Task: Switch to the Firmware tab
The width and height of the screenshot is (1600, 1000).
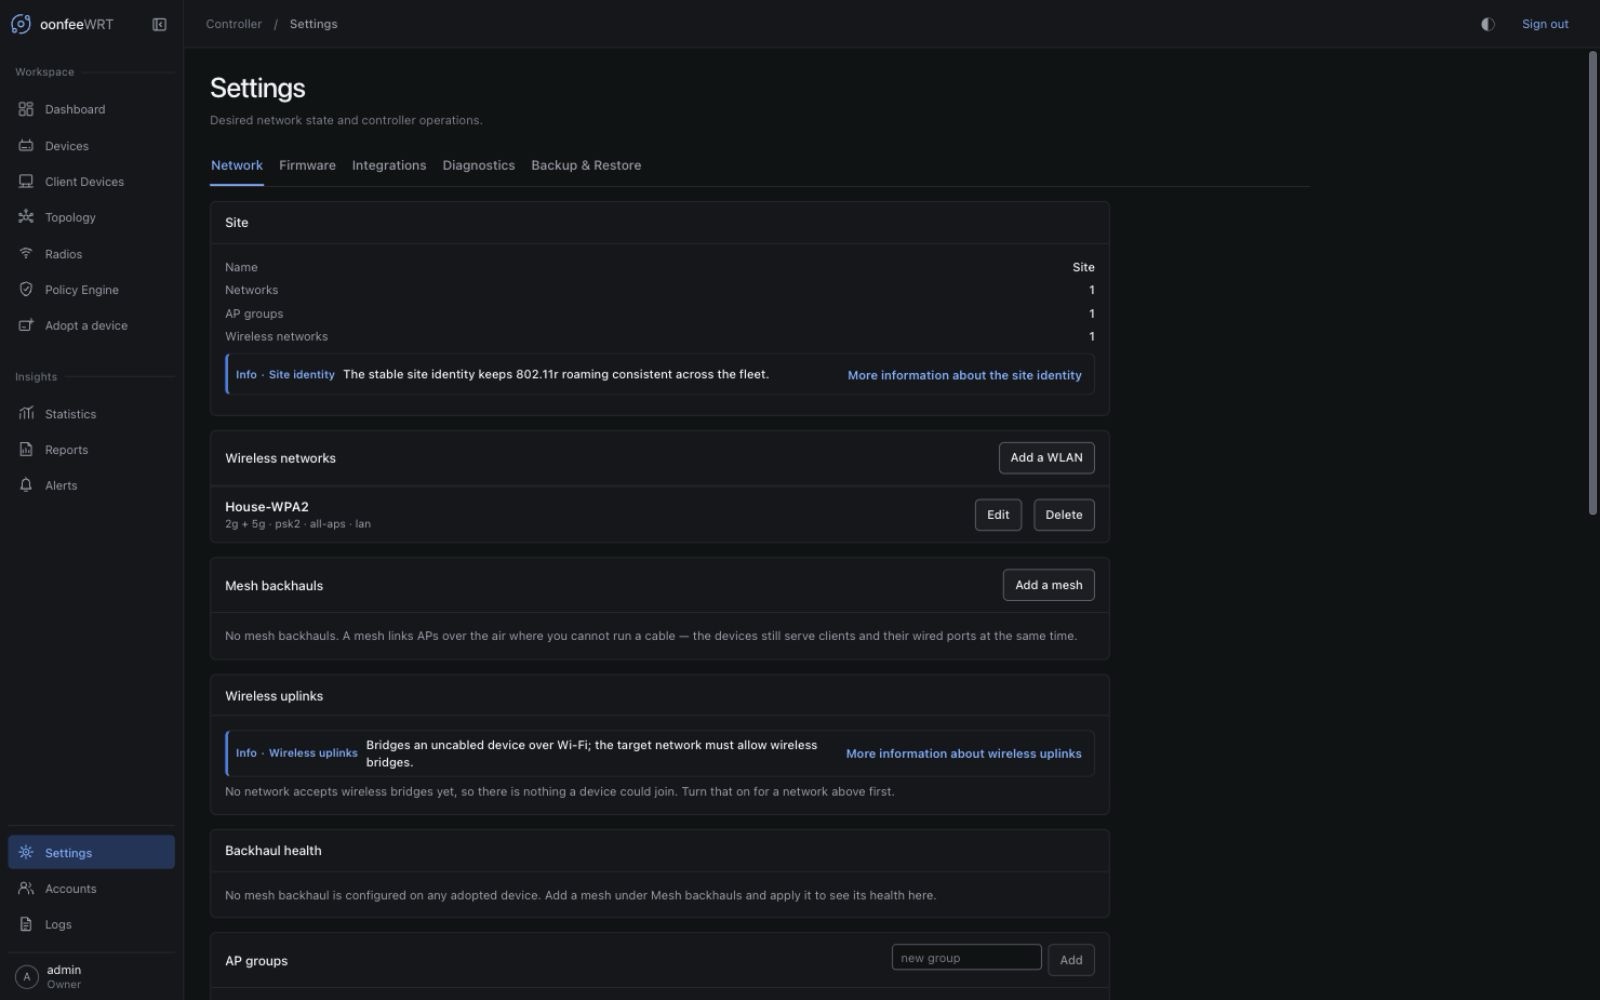Action: click(307, 166)
